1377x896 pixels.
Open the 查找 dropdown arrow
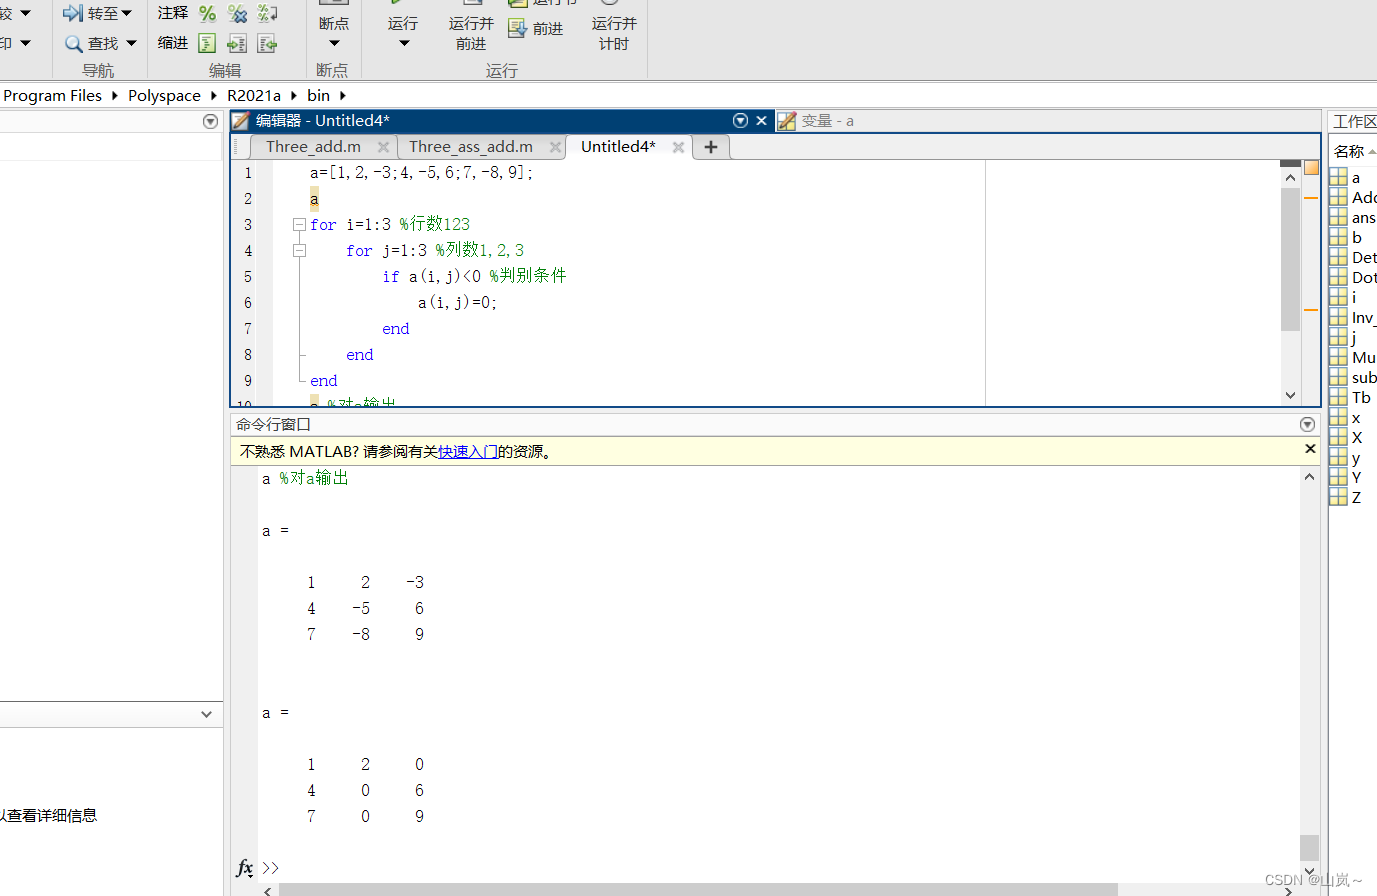click(131, 43)
